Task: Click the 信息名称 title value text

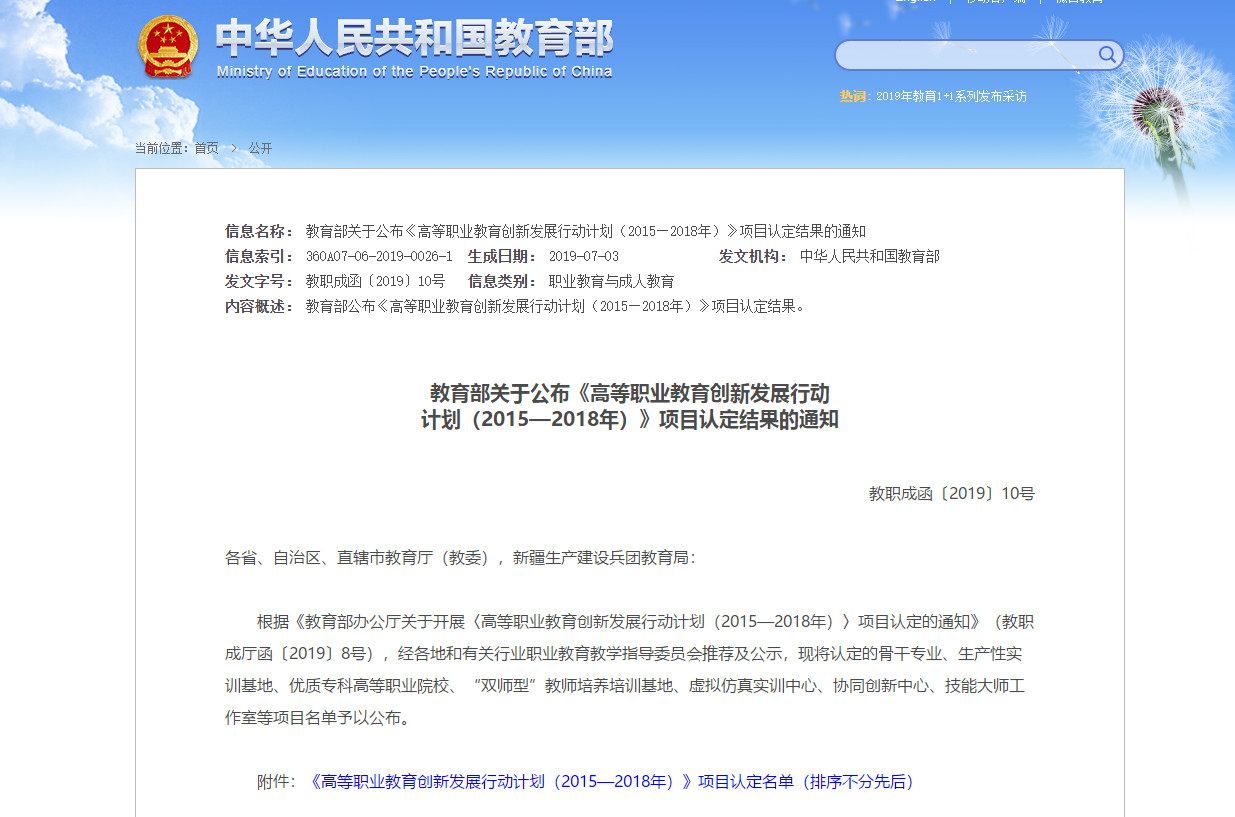Action: point(585,231)
